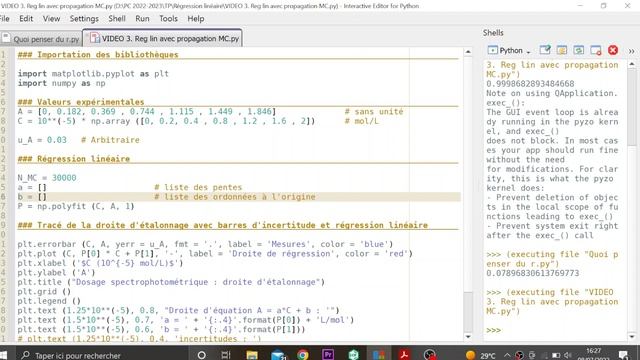The height and width of the screenshot is (360, 640).
Task: Click the '### Régression linéaire' heading line
Action: click(x=73, y=159)
